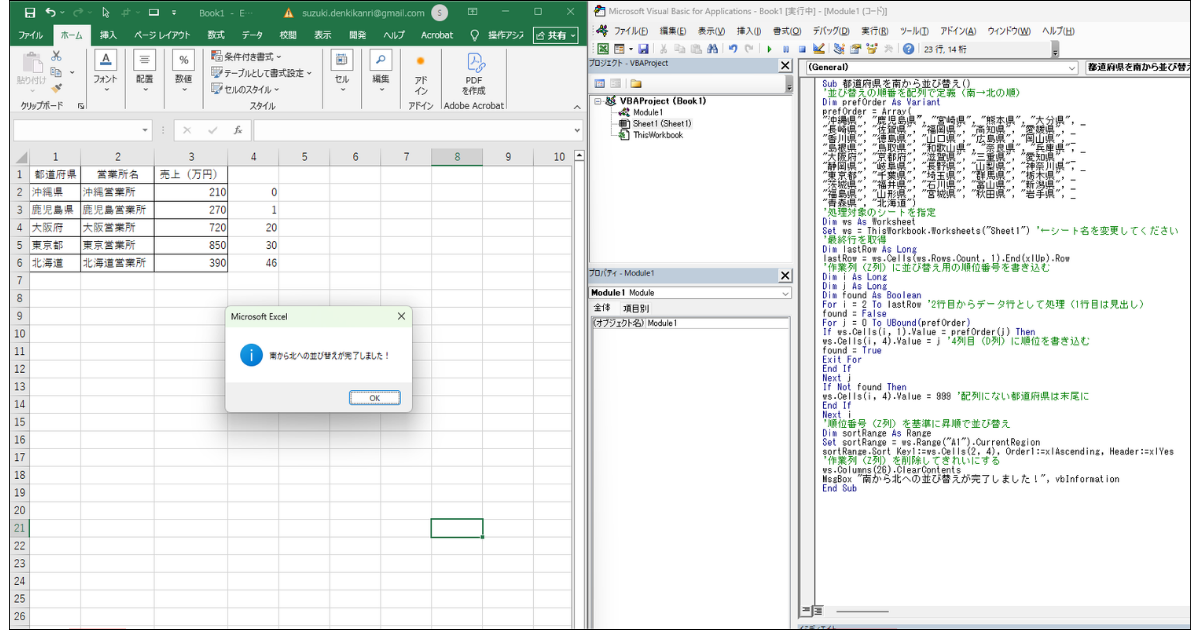Click the Excel name box field

[x=75, y=130]
